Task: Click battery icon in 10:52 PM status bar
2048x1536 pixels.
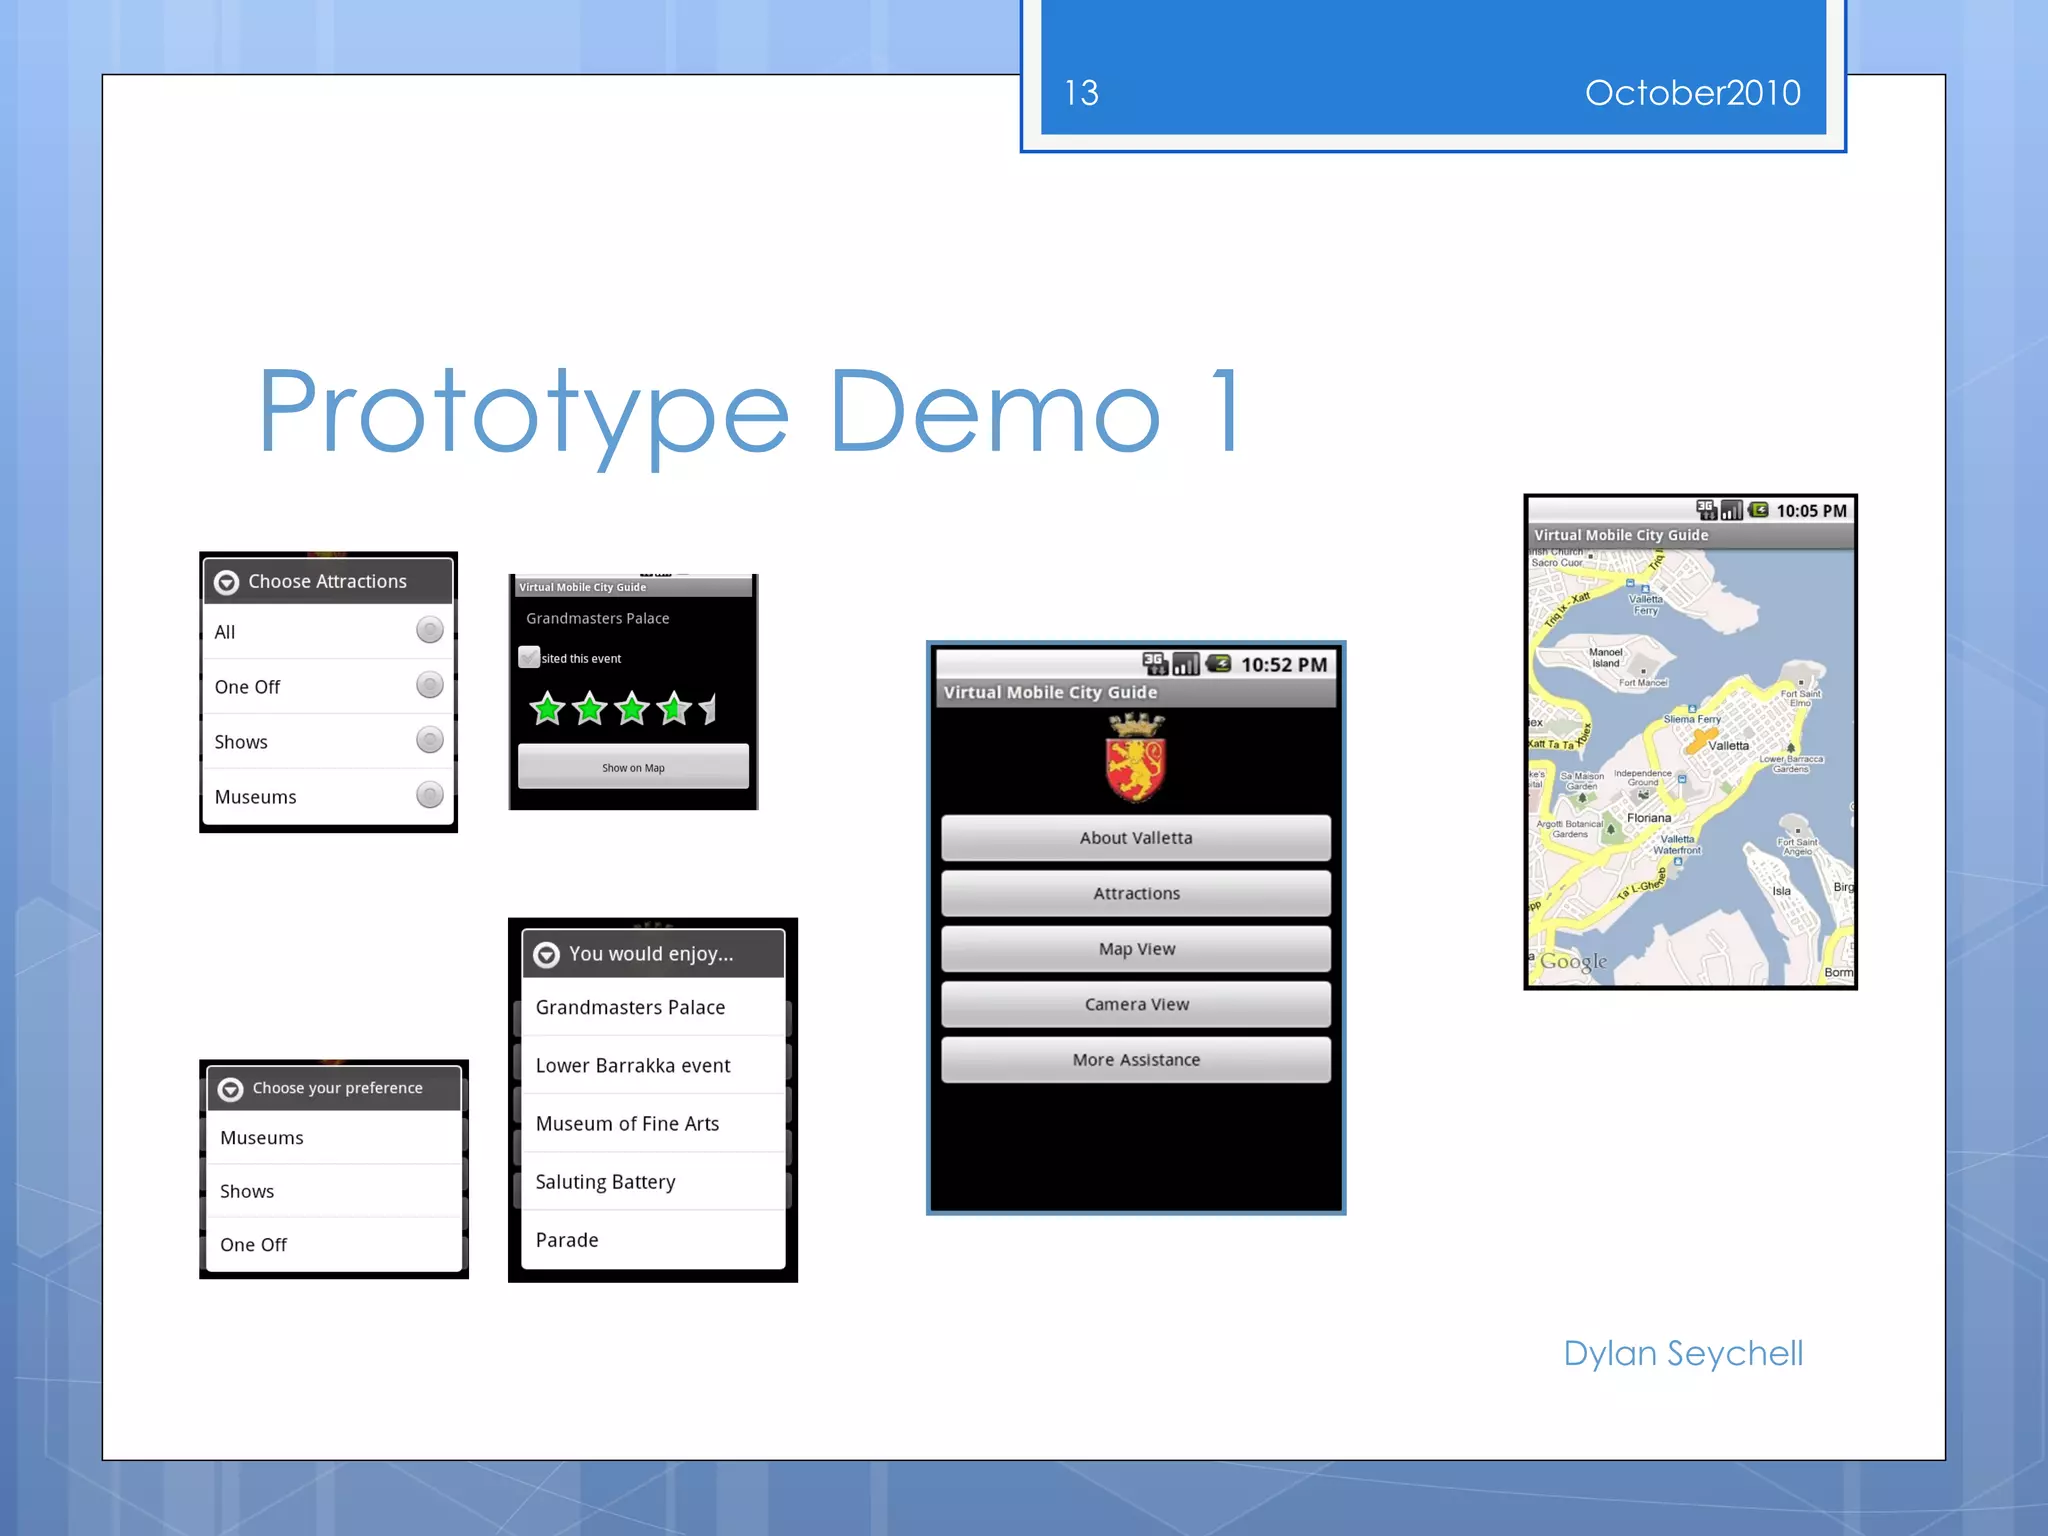Action: (1218, 664)
